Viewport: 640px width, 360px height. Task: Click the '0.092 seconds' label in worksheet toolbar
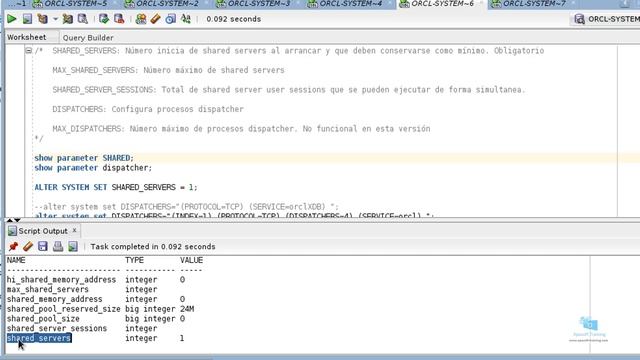coord(233,19)
